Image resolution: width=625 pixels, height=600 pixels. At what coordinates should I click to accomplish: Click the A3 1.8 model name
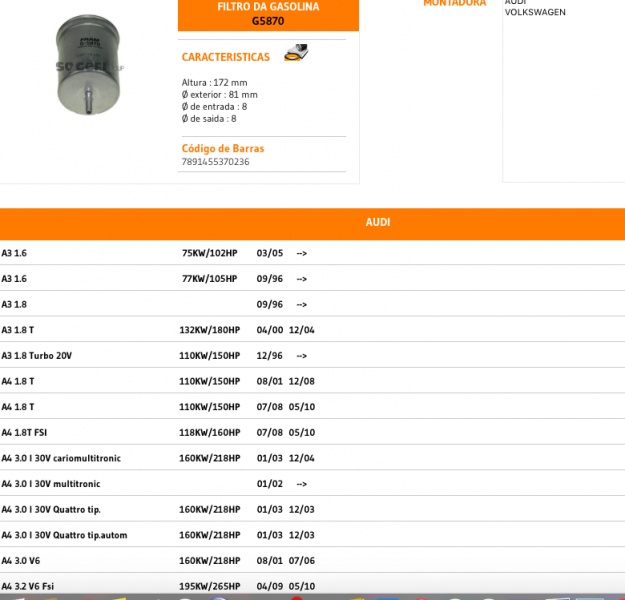[x=14, y=304]
